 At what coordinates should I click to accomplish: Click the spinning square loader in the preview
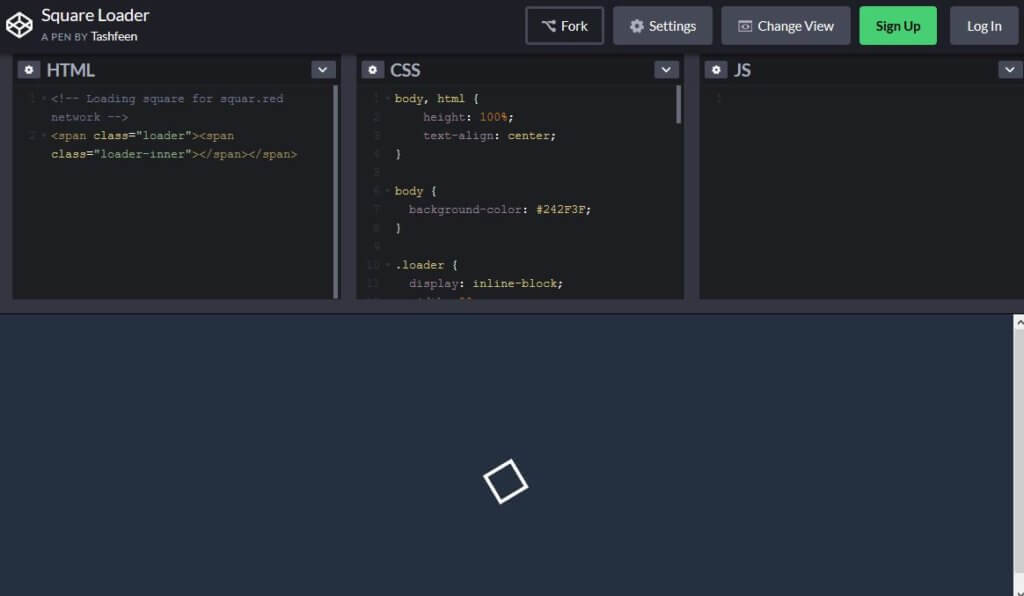tap(506, 481)
